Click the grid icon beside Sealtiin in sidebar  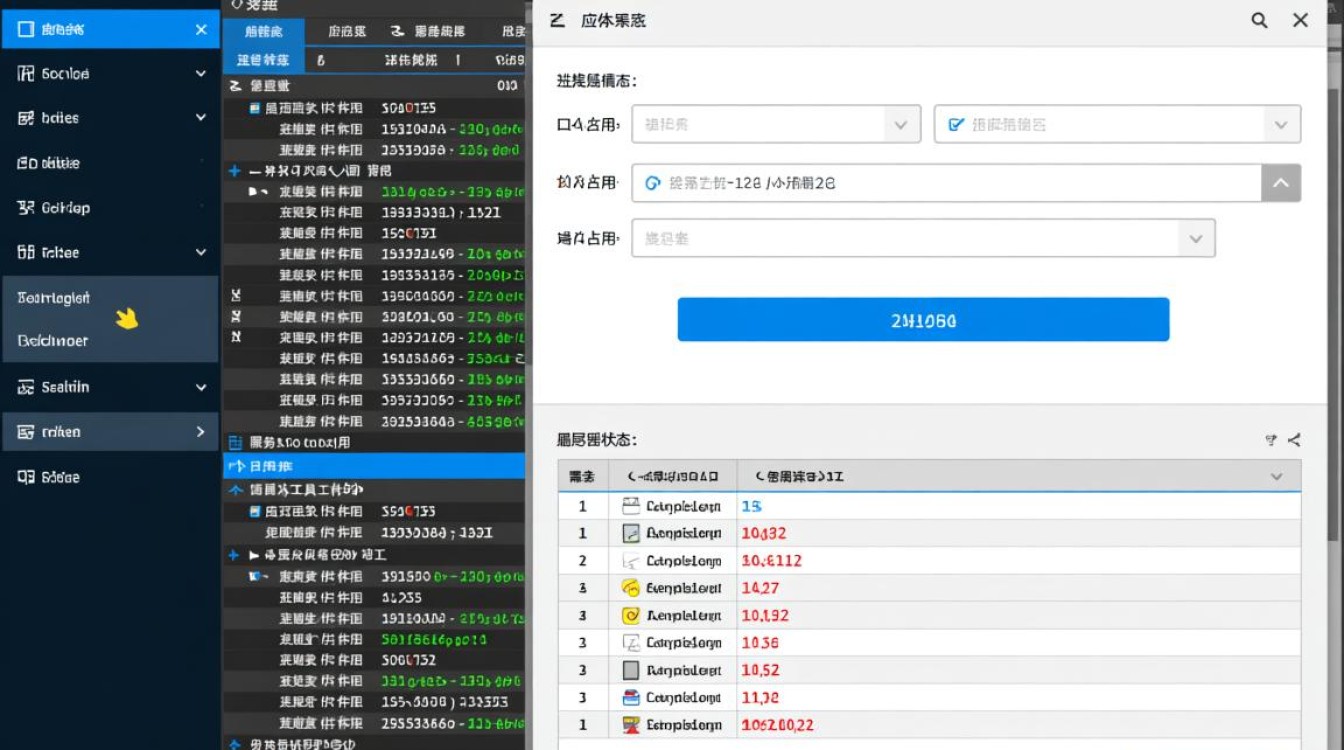click(26, 387)
